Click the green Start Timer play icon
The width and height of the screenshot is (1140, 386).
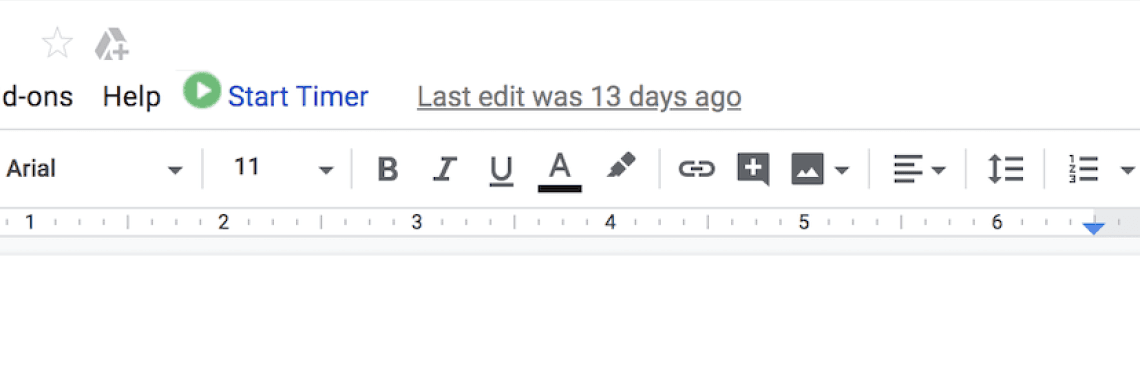click(201, 92)
